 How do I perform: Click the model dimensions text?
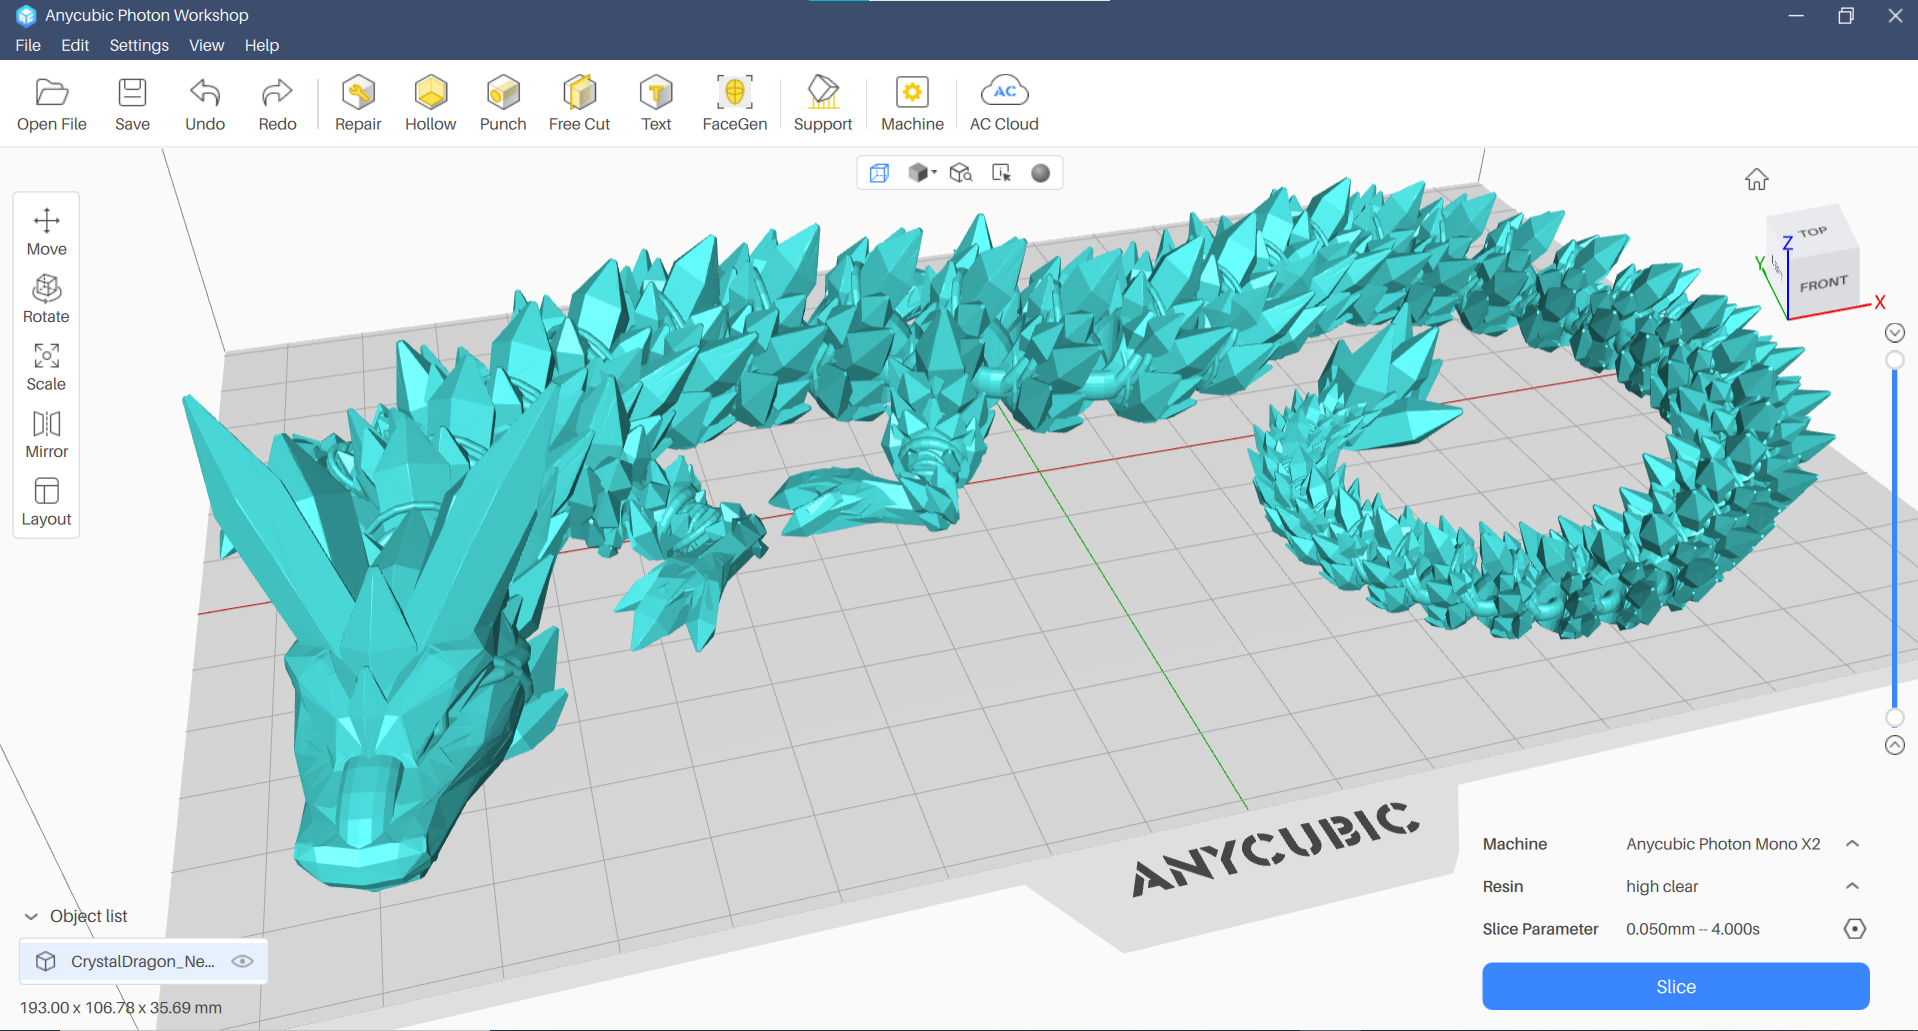tap(121, 1008)
